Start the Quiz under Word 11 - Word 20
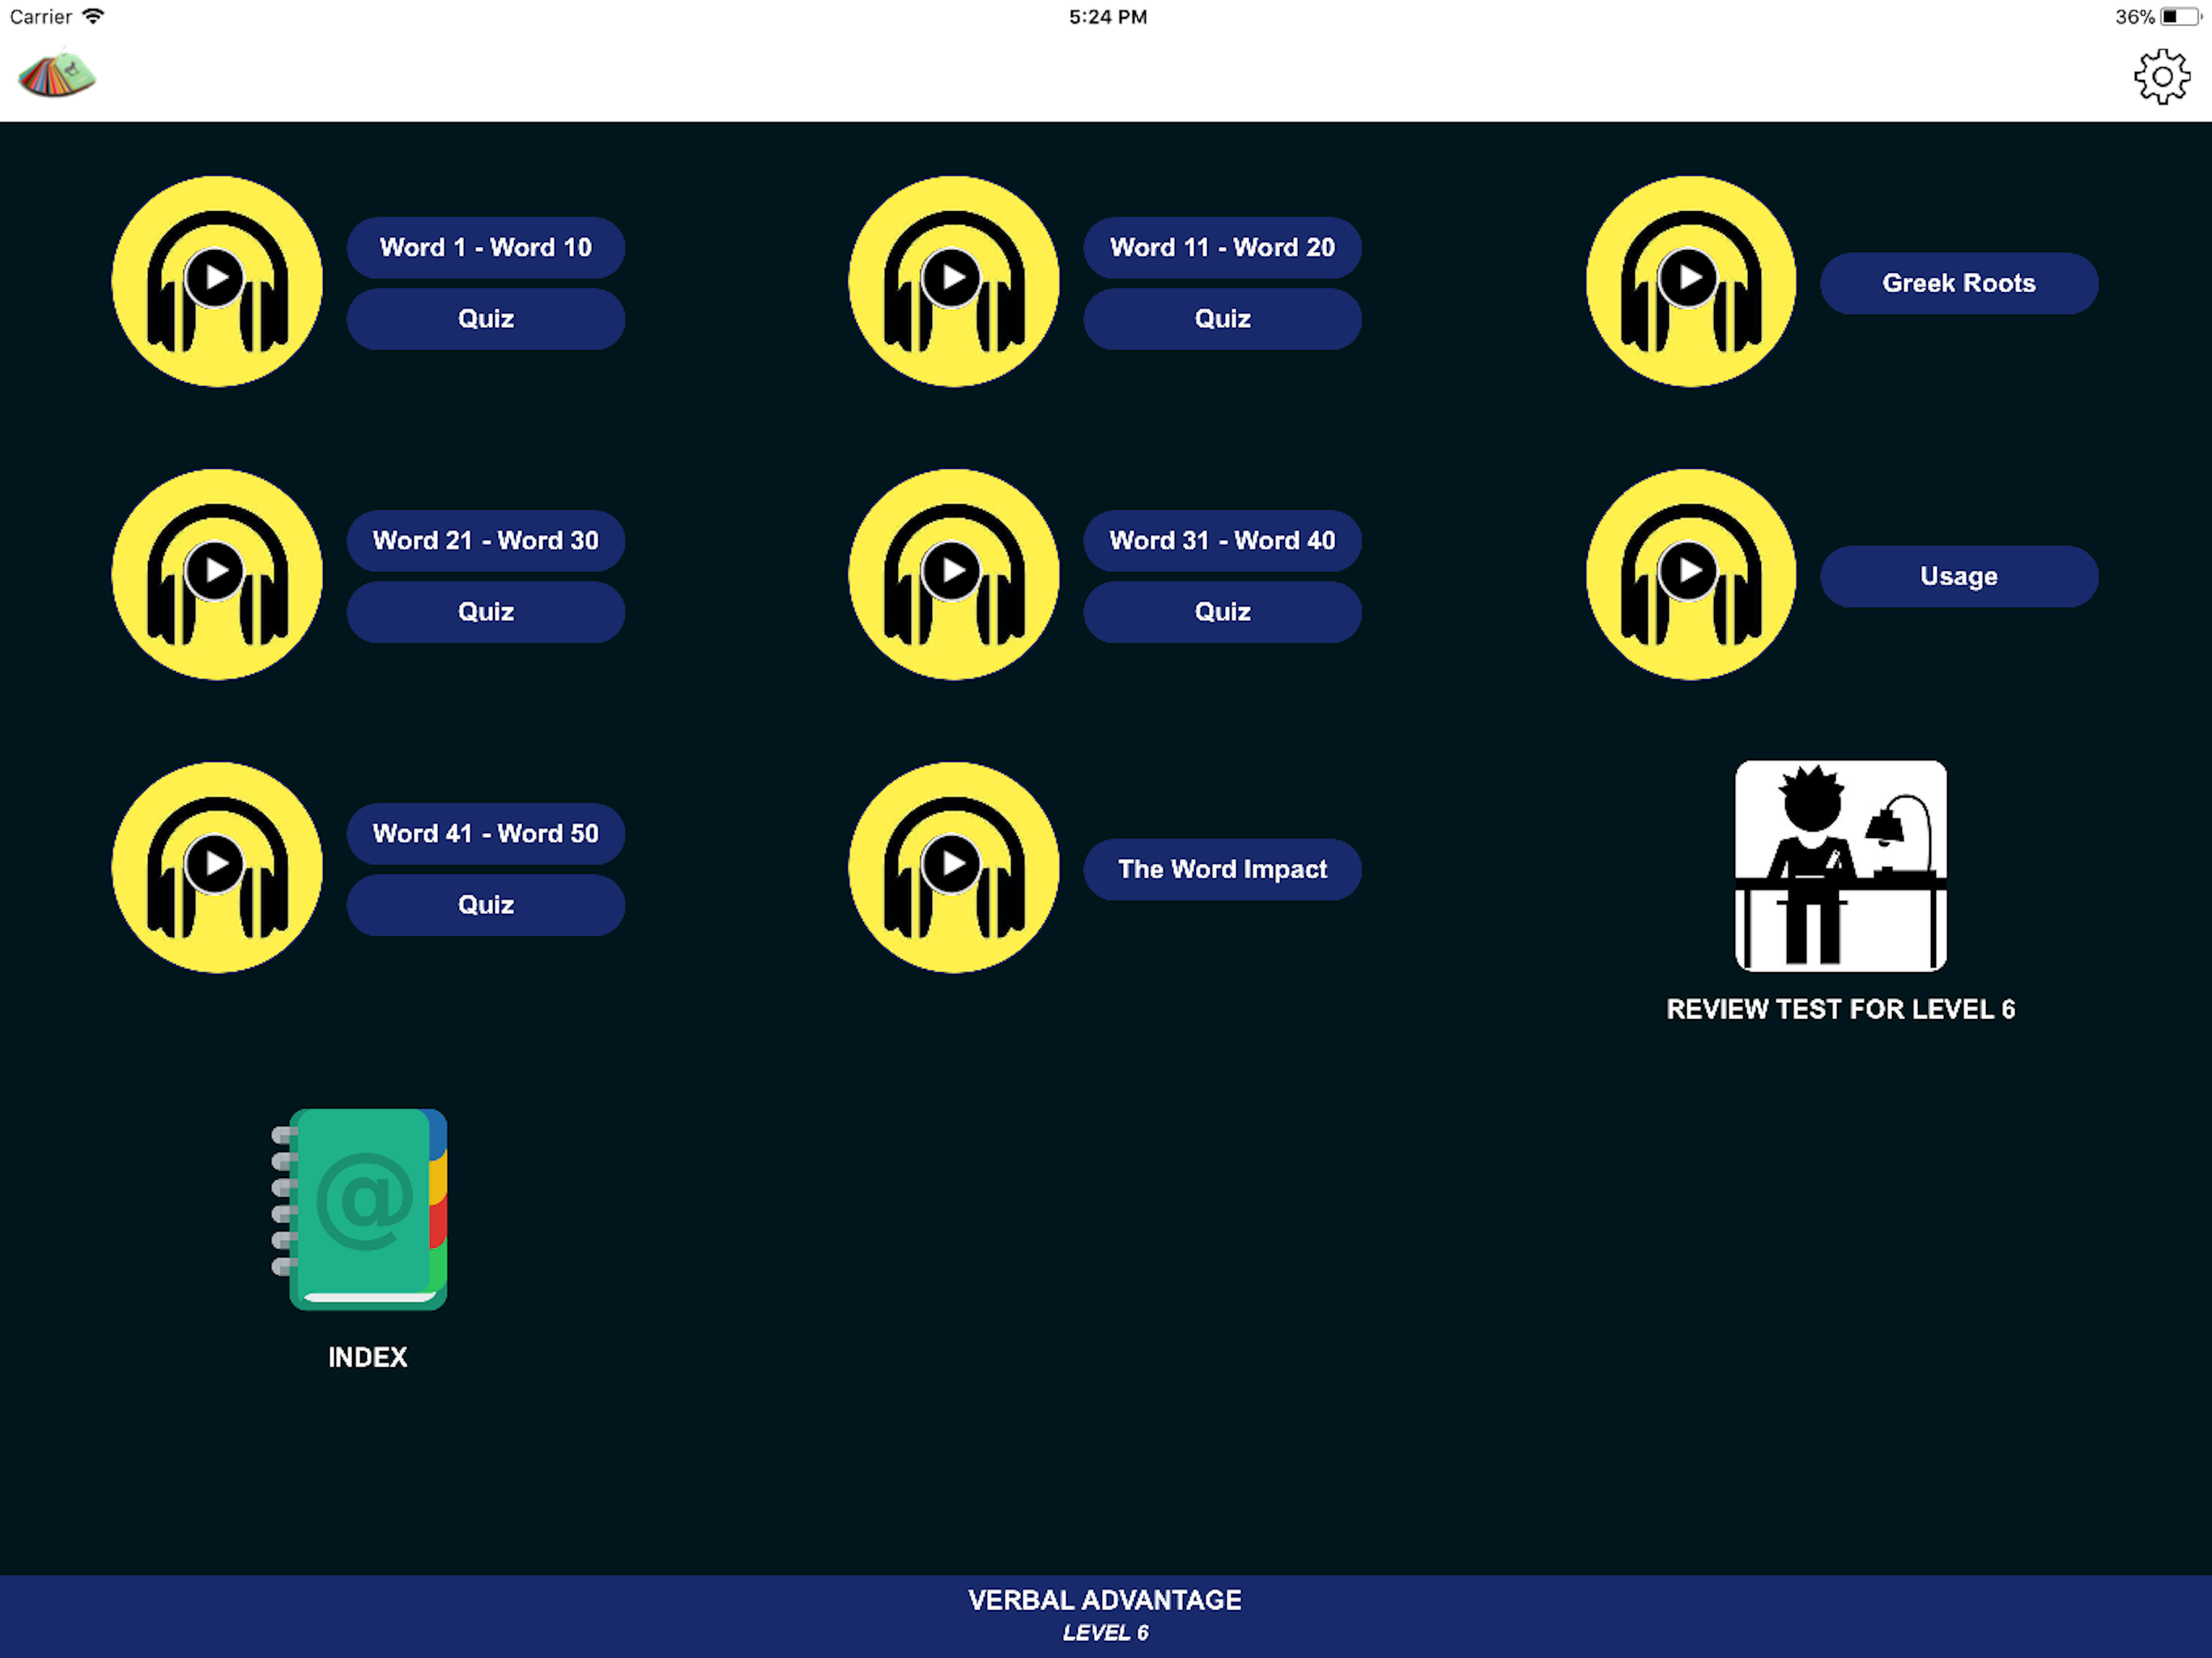Screen dimensions: 2212x1658 point(1222,319)
